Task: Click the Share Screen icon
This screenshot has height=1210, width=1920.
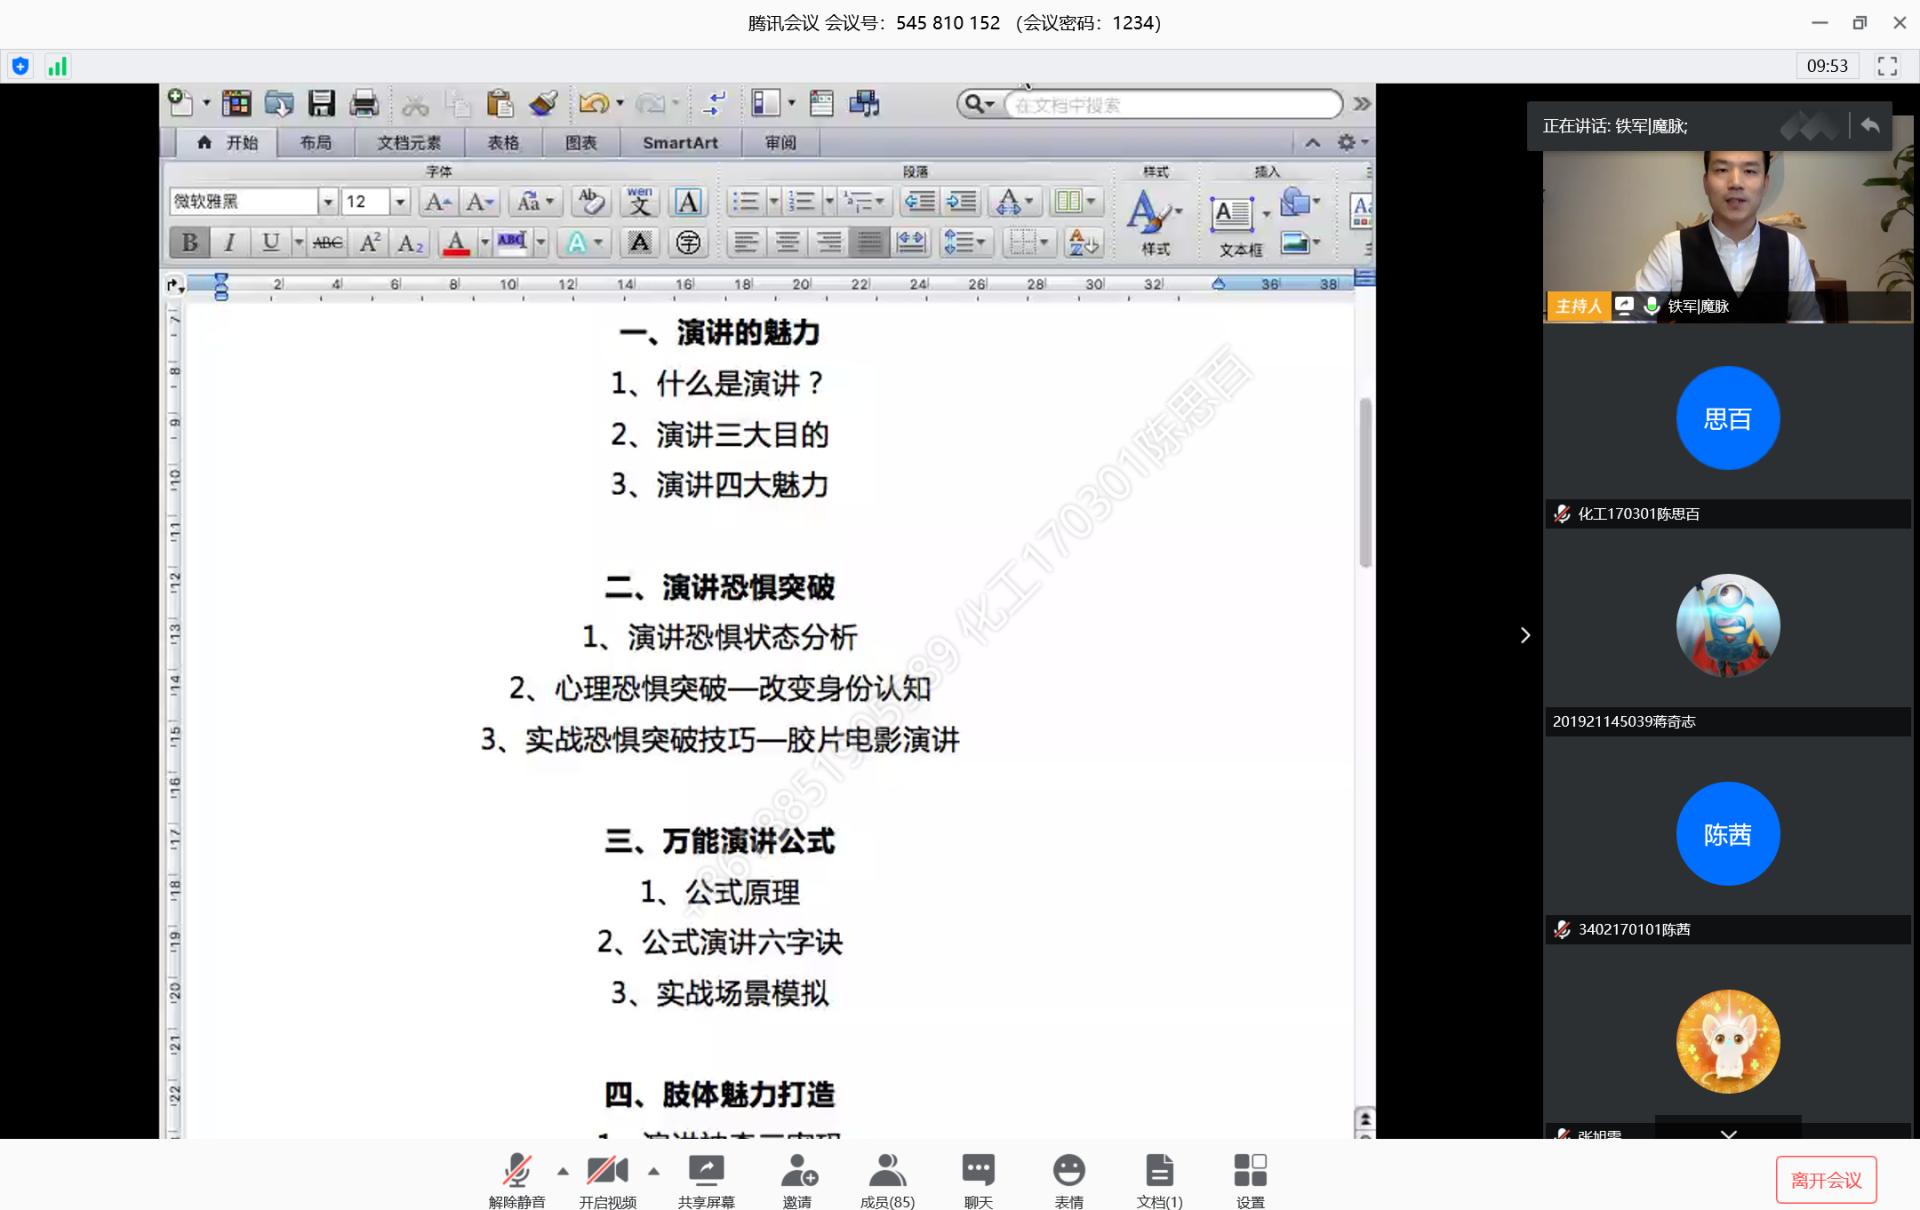Action: coord(706,1171)
